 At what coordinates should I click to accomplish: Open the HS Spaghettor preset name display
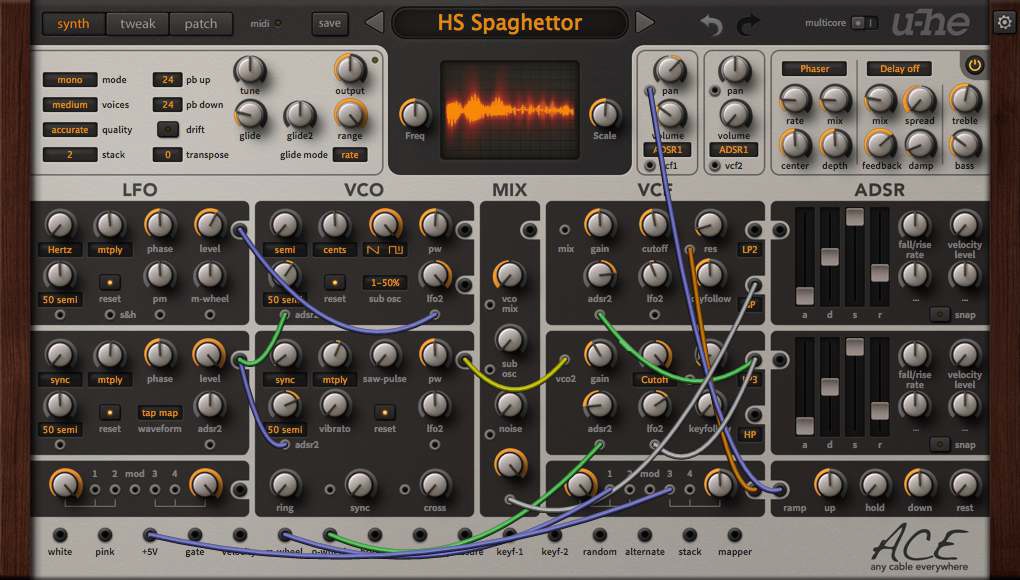point(509,23)
